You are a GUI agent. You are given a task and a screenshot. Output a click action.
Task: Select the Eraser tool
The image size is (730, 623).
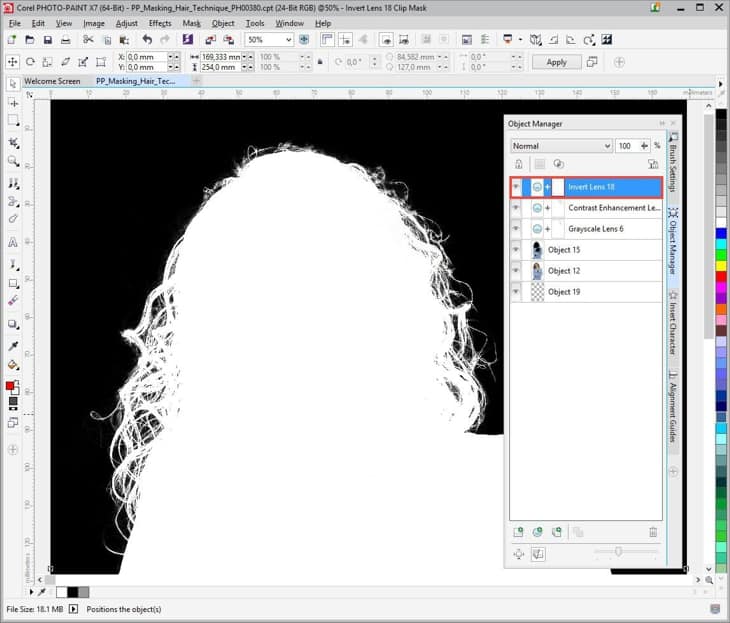point(13,299)
